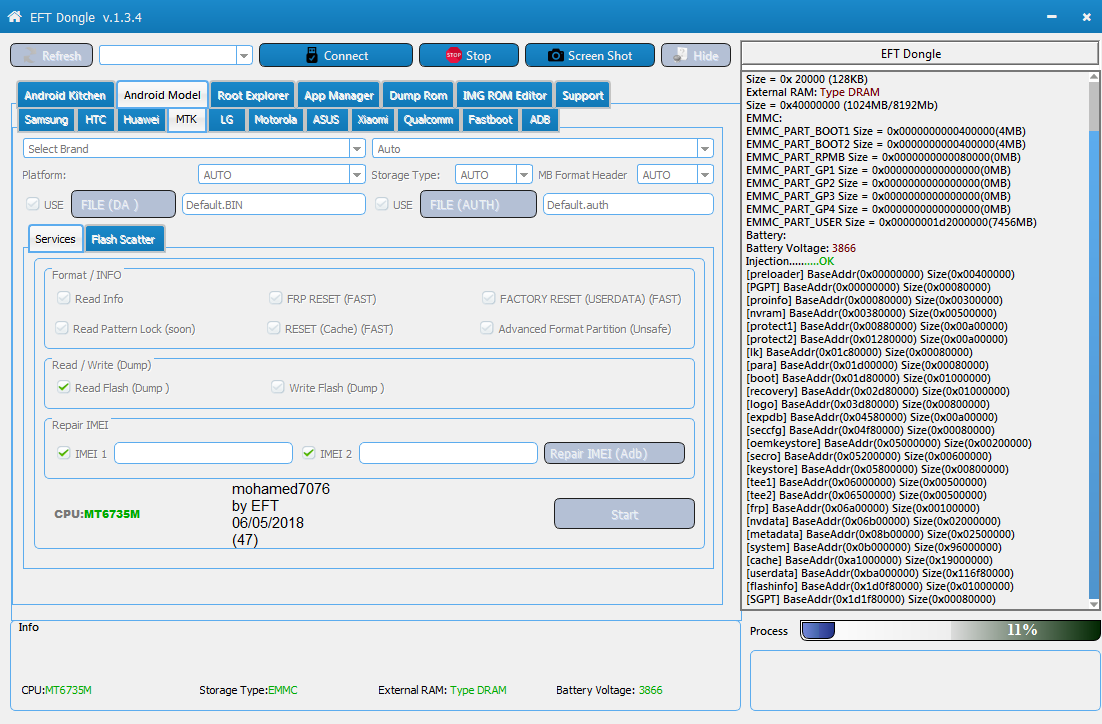Click the camera icon for Screen Shot

click(556, 56)
